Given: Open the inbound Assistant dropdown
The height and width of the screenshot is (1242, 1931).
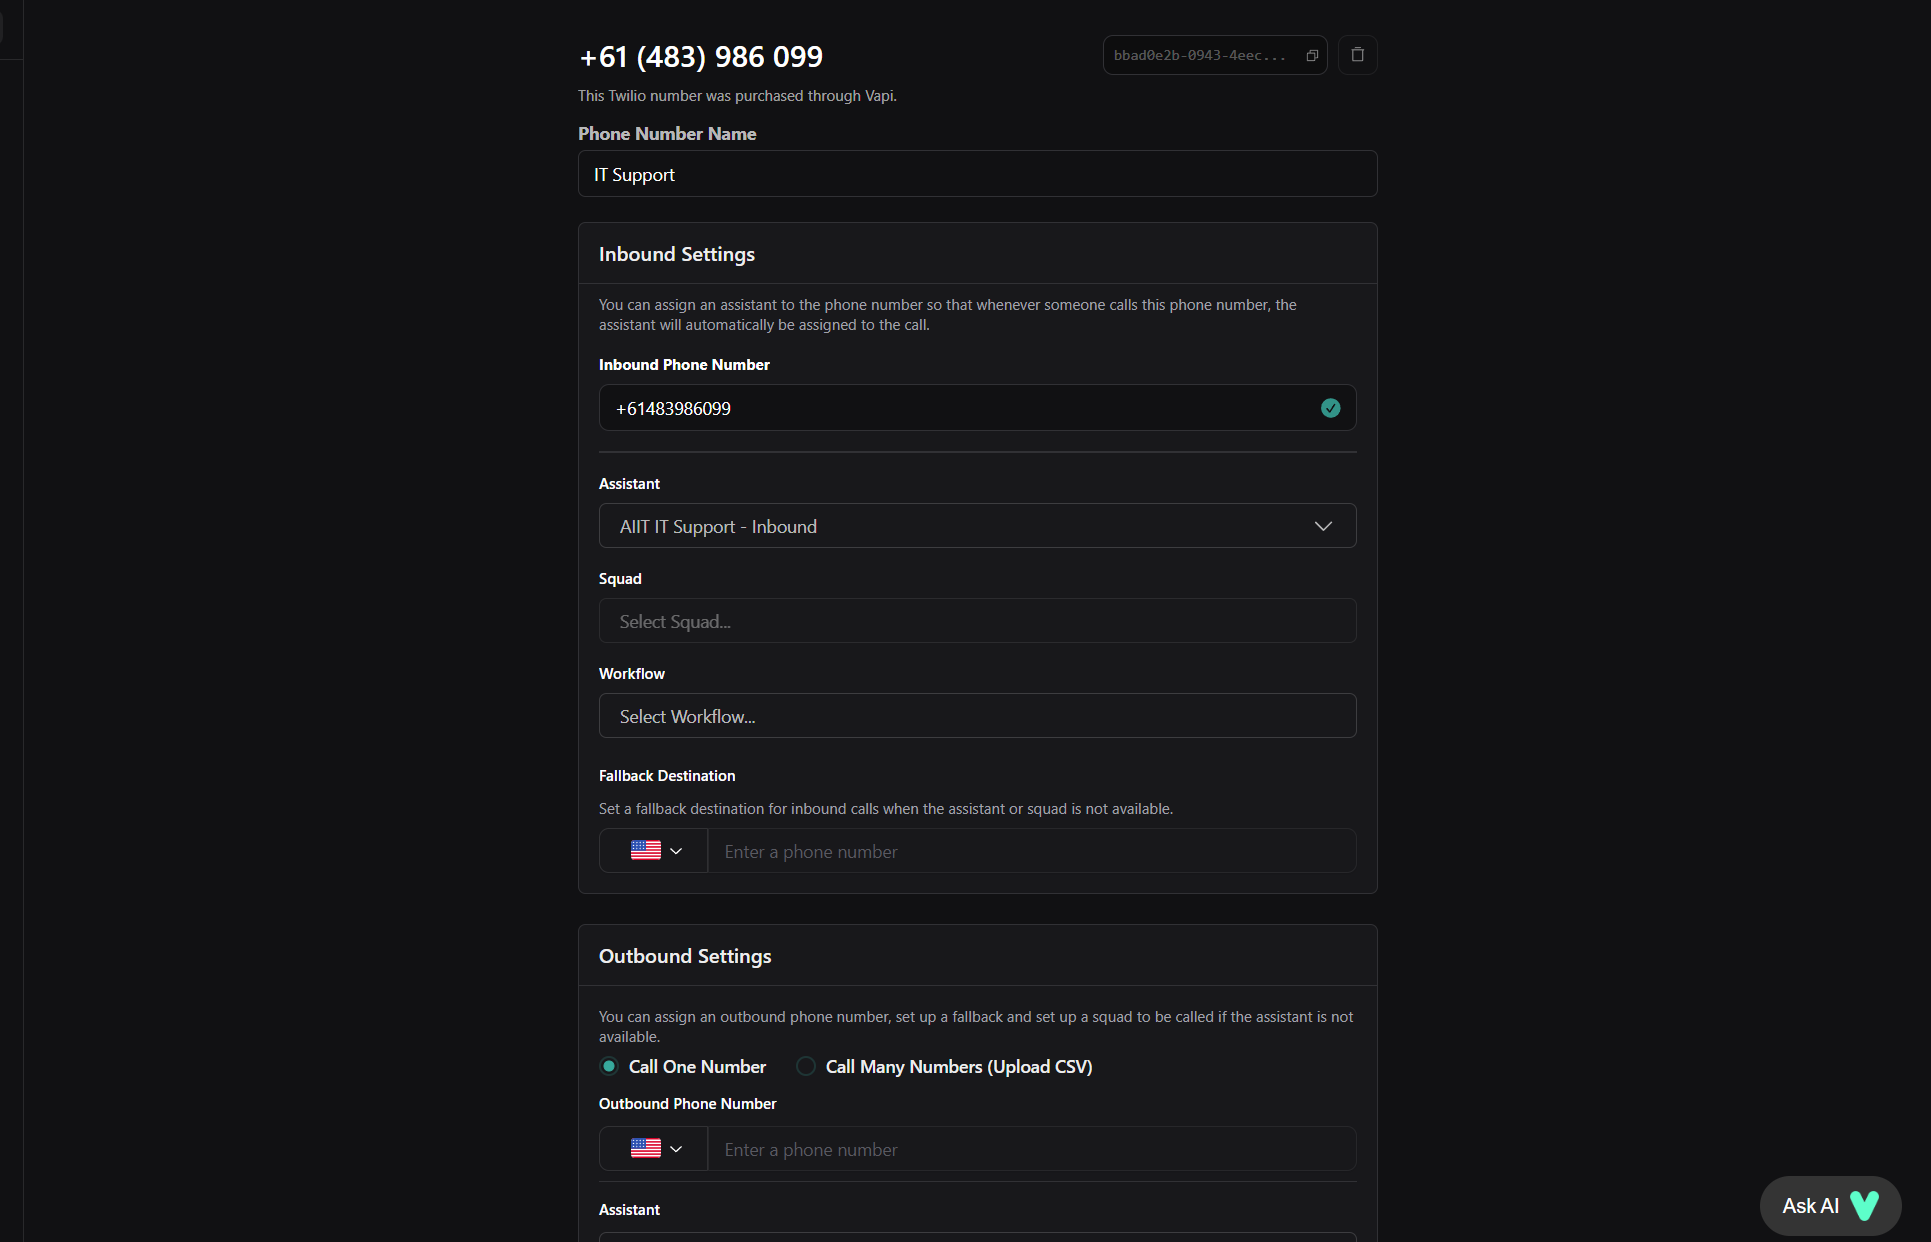Looking at the screenshot, I should coord(976,526).
